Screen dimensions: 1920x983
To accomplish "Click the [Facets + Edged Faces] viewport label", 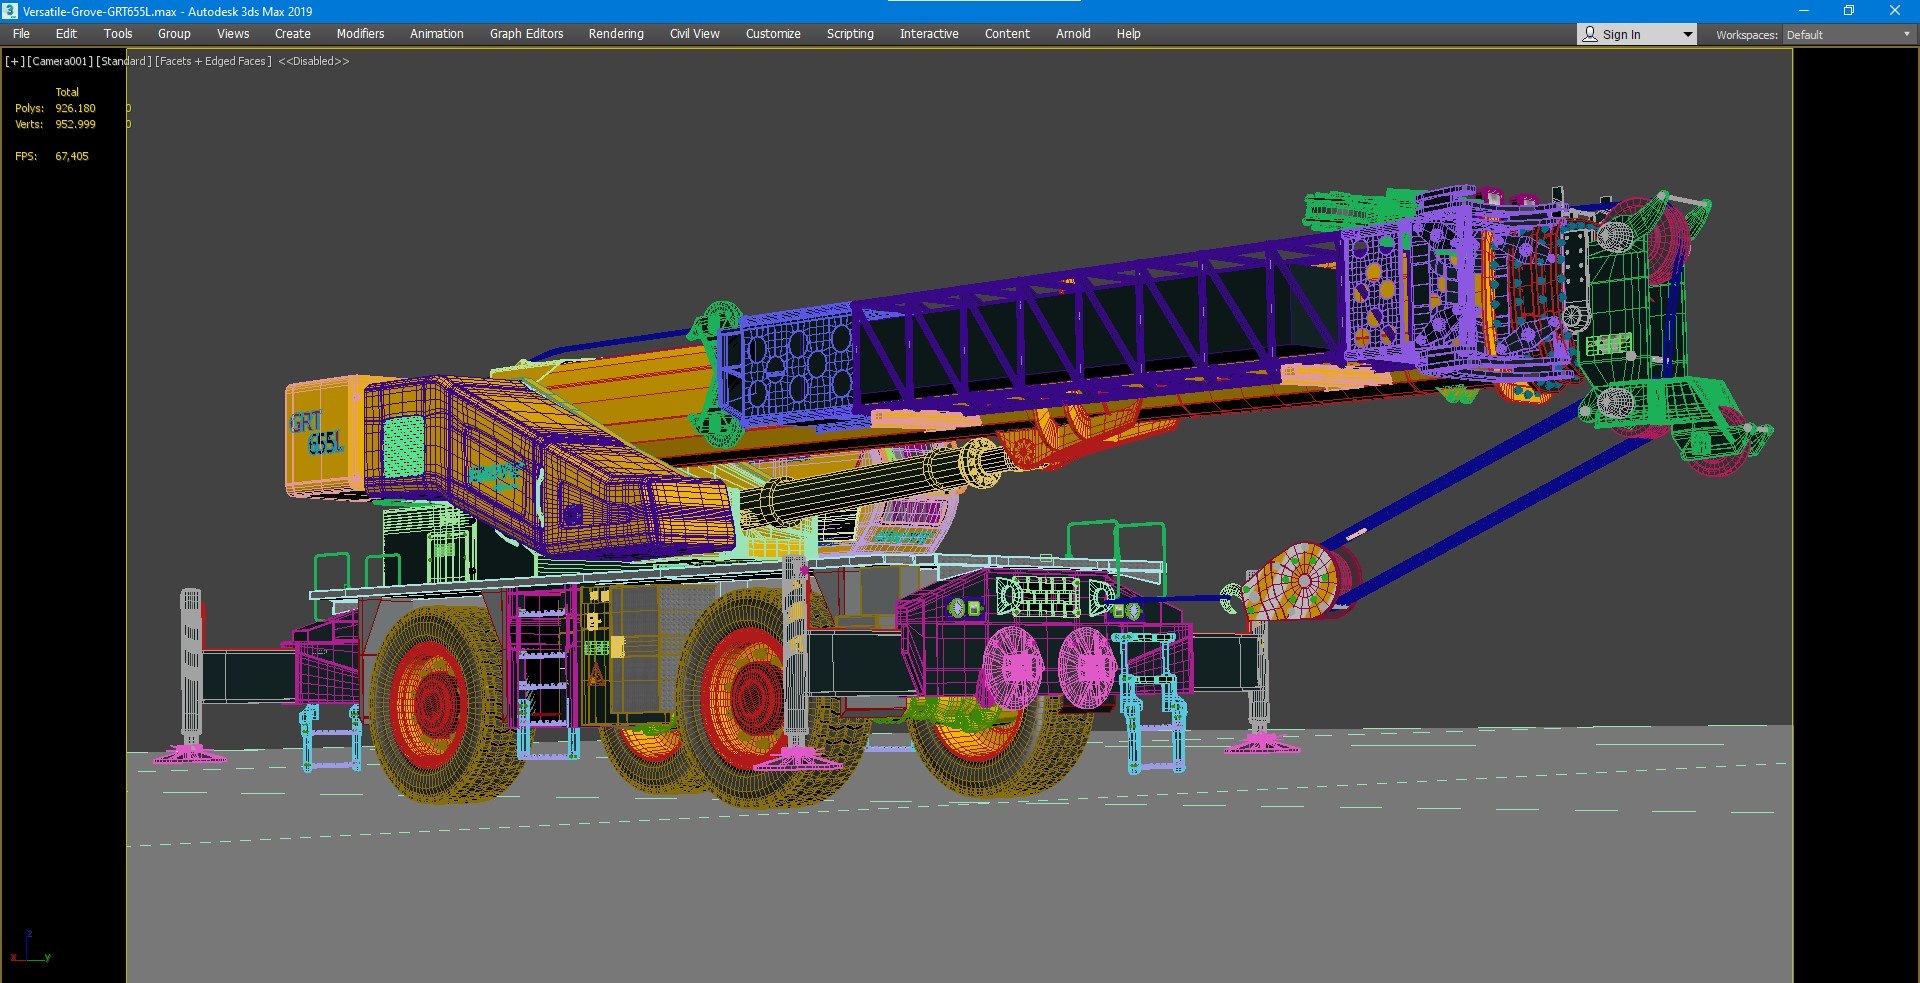I will coord(213,61).
